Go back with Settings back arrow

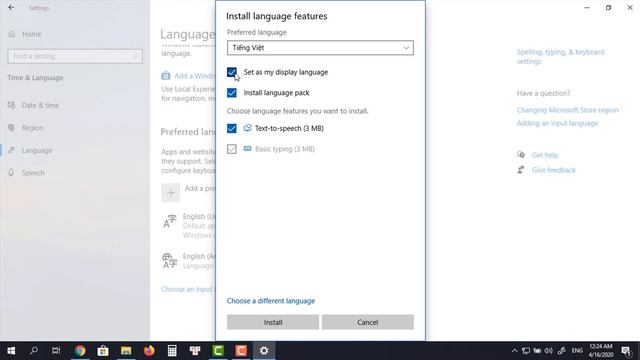coord(11,7)
